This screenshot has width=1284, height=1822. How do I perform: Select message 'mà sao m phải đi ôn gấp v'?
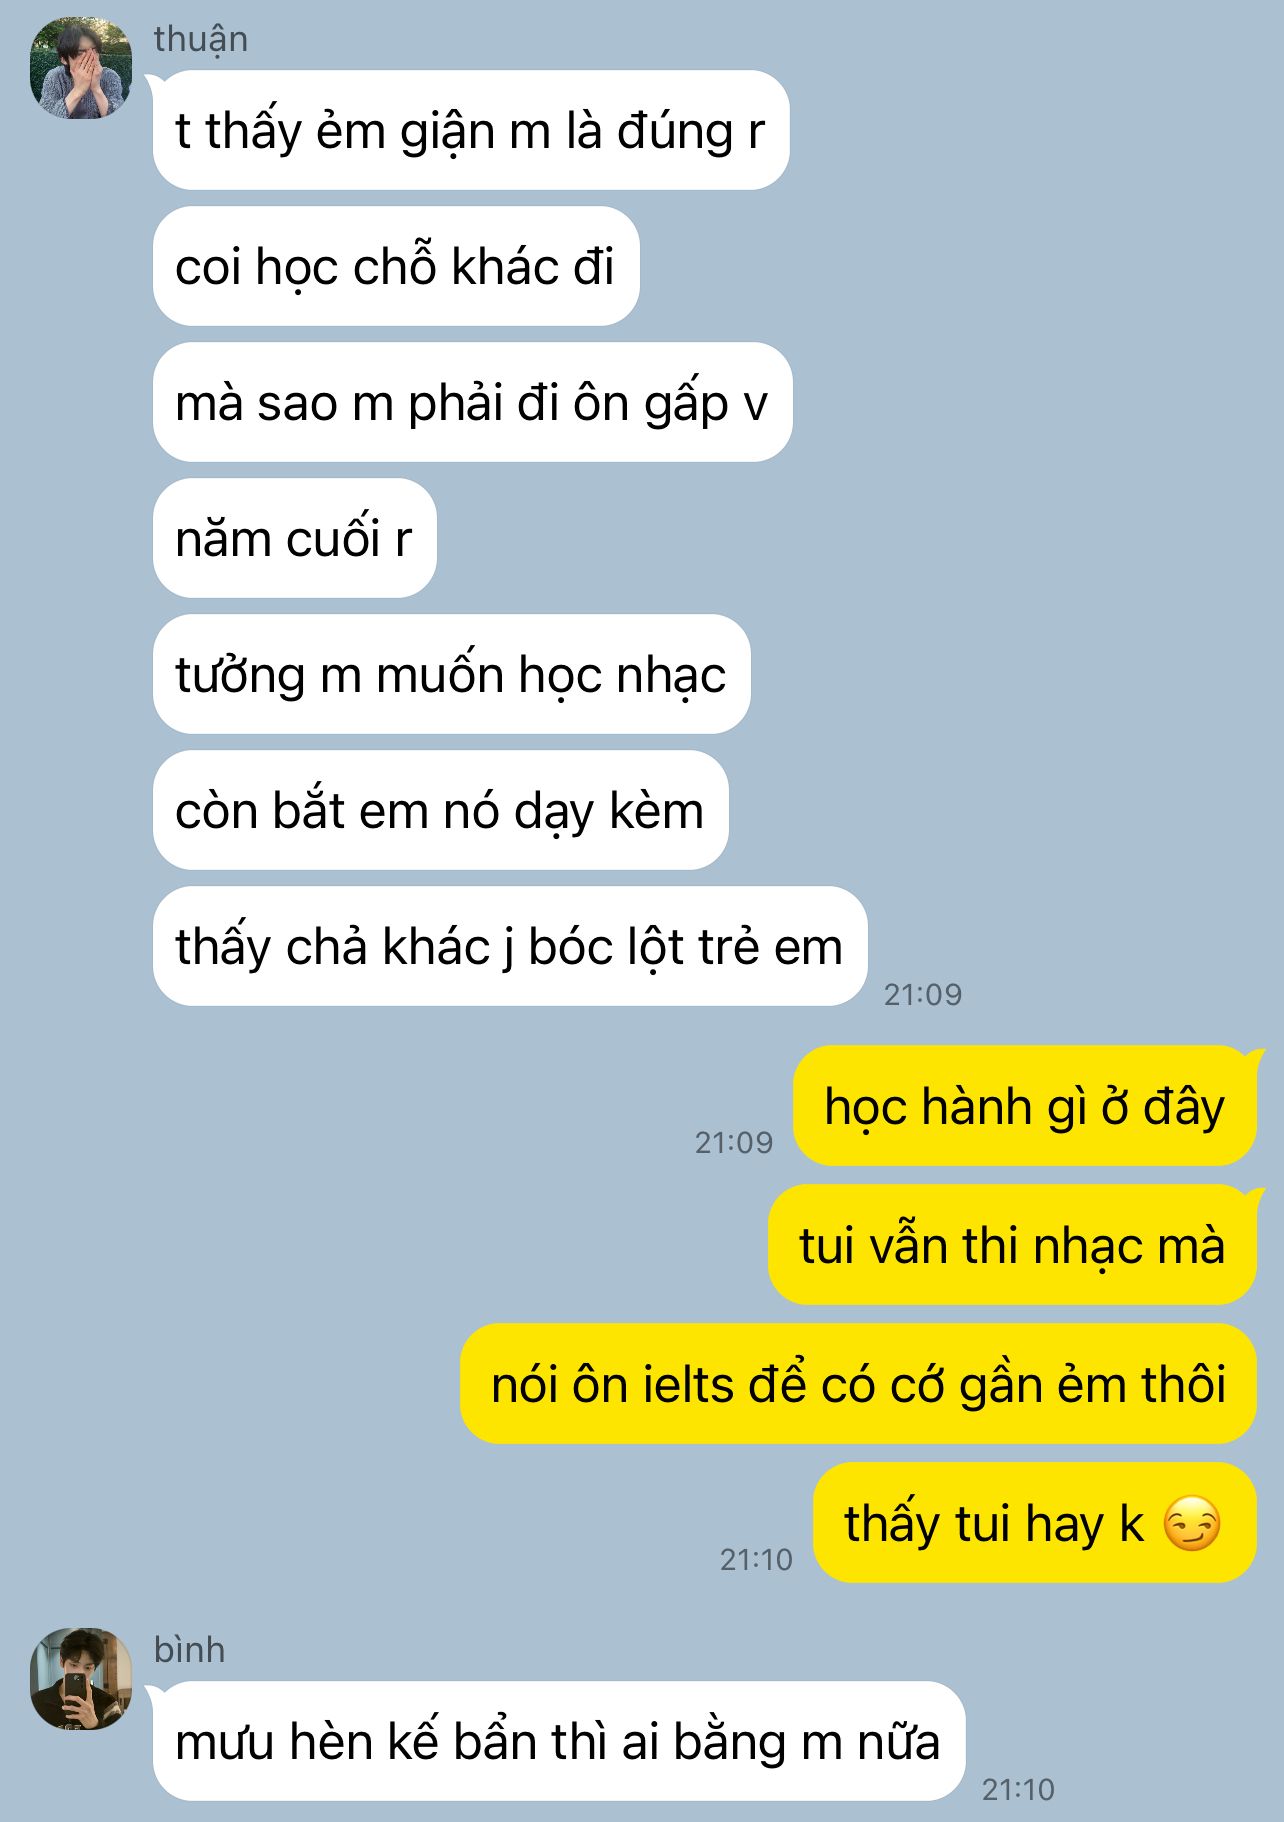(x=472, y=402)
